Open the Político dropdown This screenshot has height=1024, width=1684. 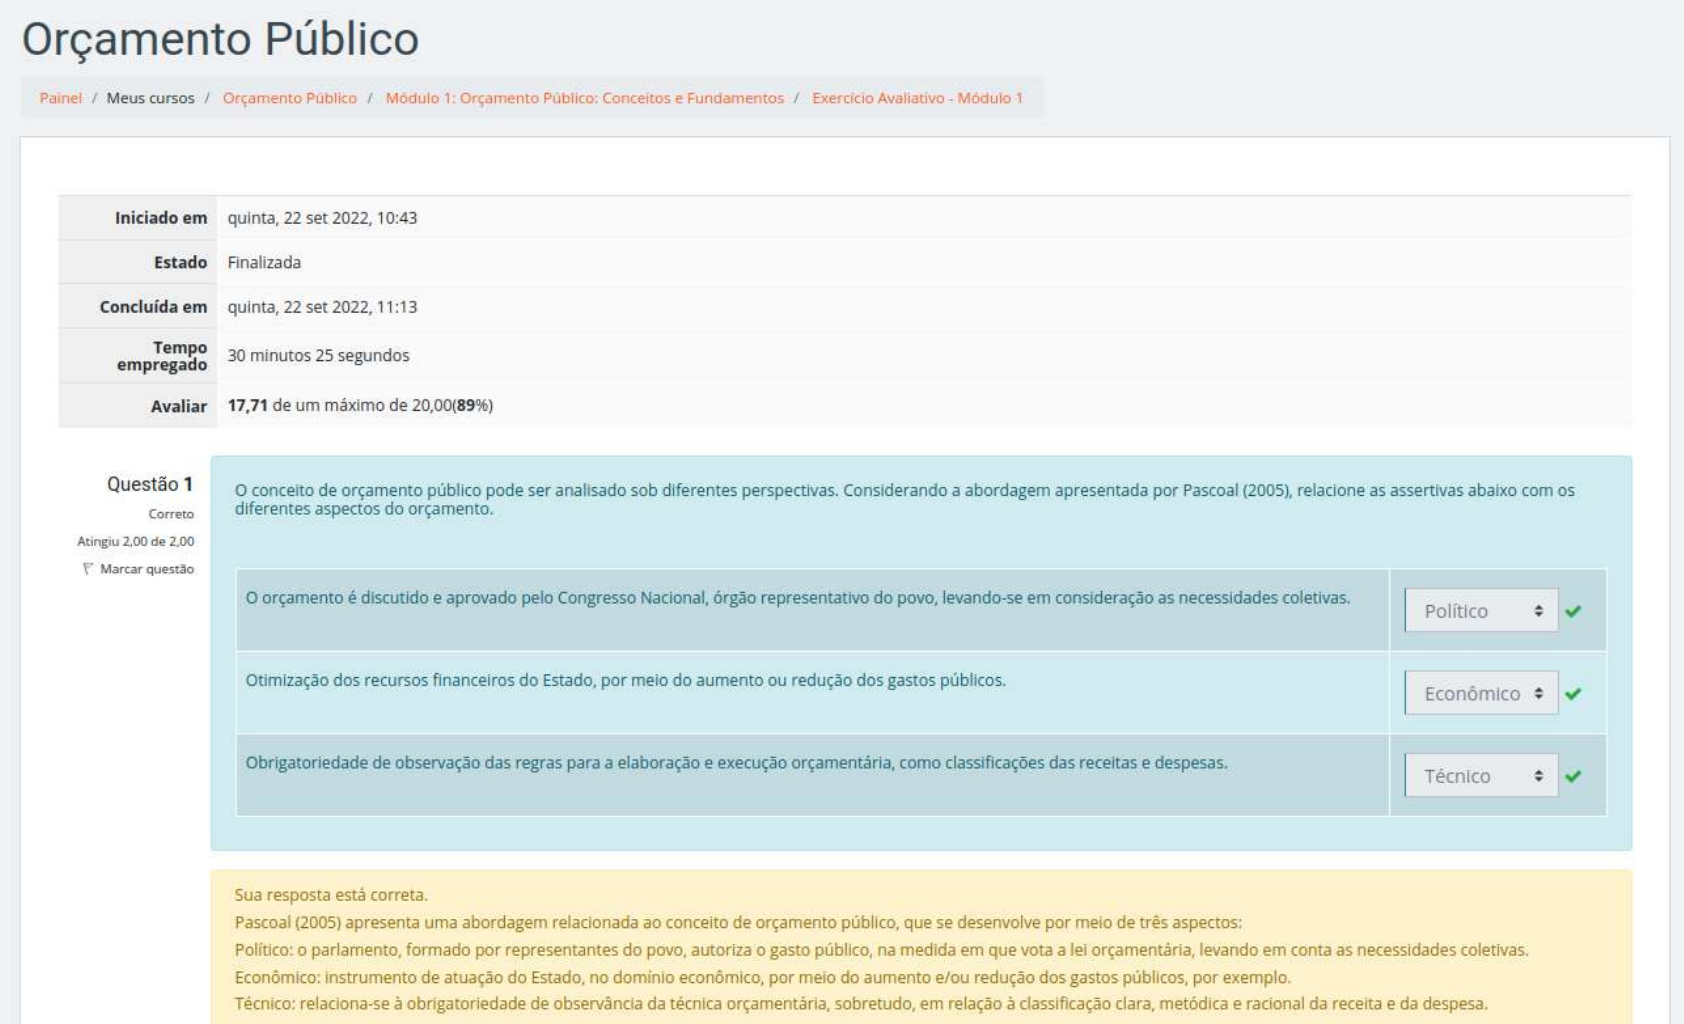(x=1480, y=611)
